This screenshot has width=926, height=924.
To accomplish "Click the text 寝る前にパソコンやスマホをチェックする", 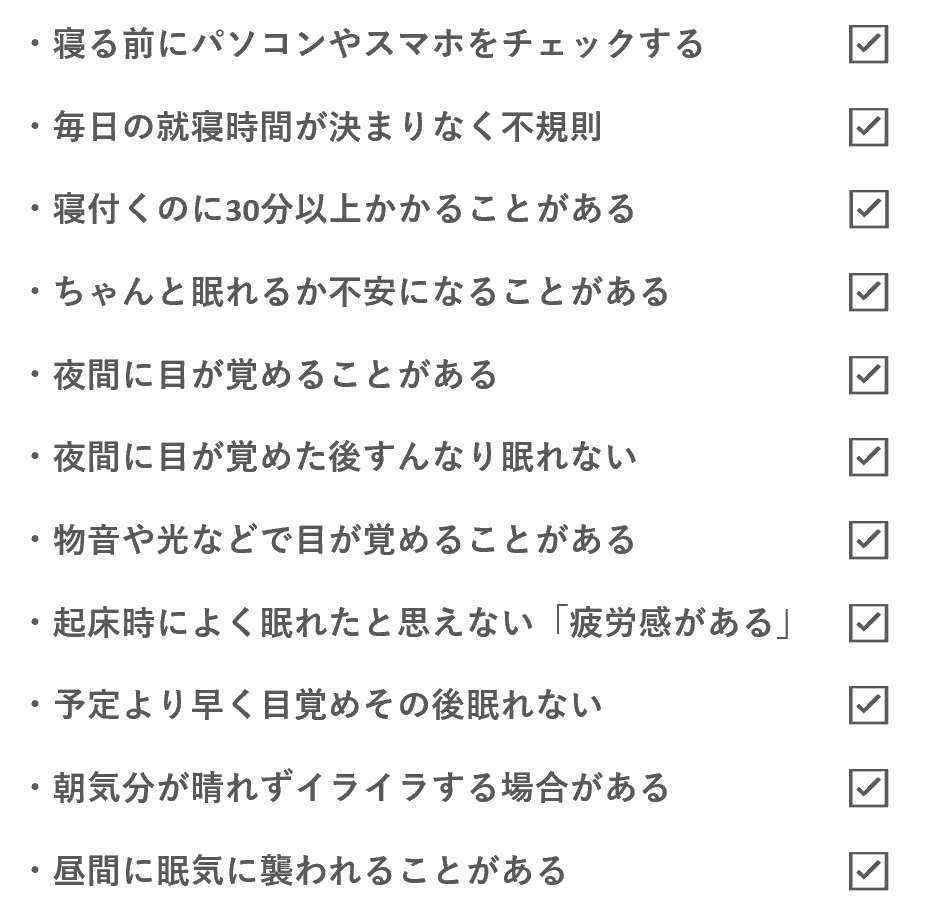I will (378, 44).
